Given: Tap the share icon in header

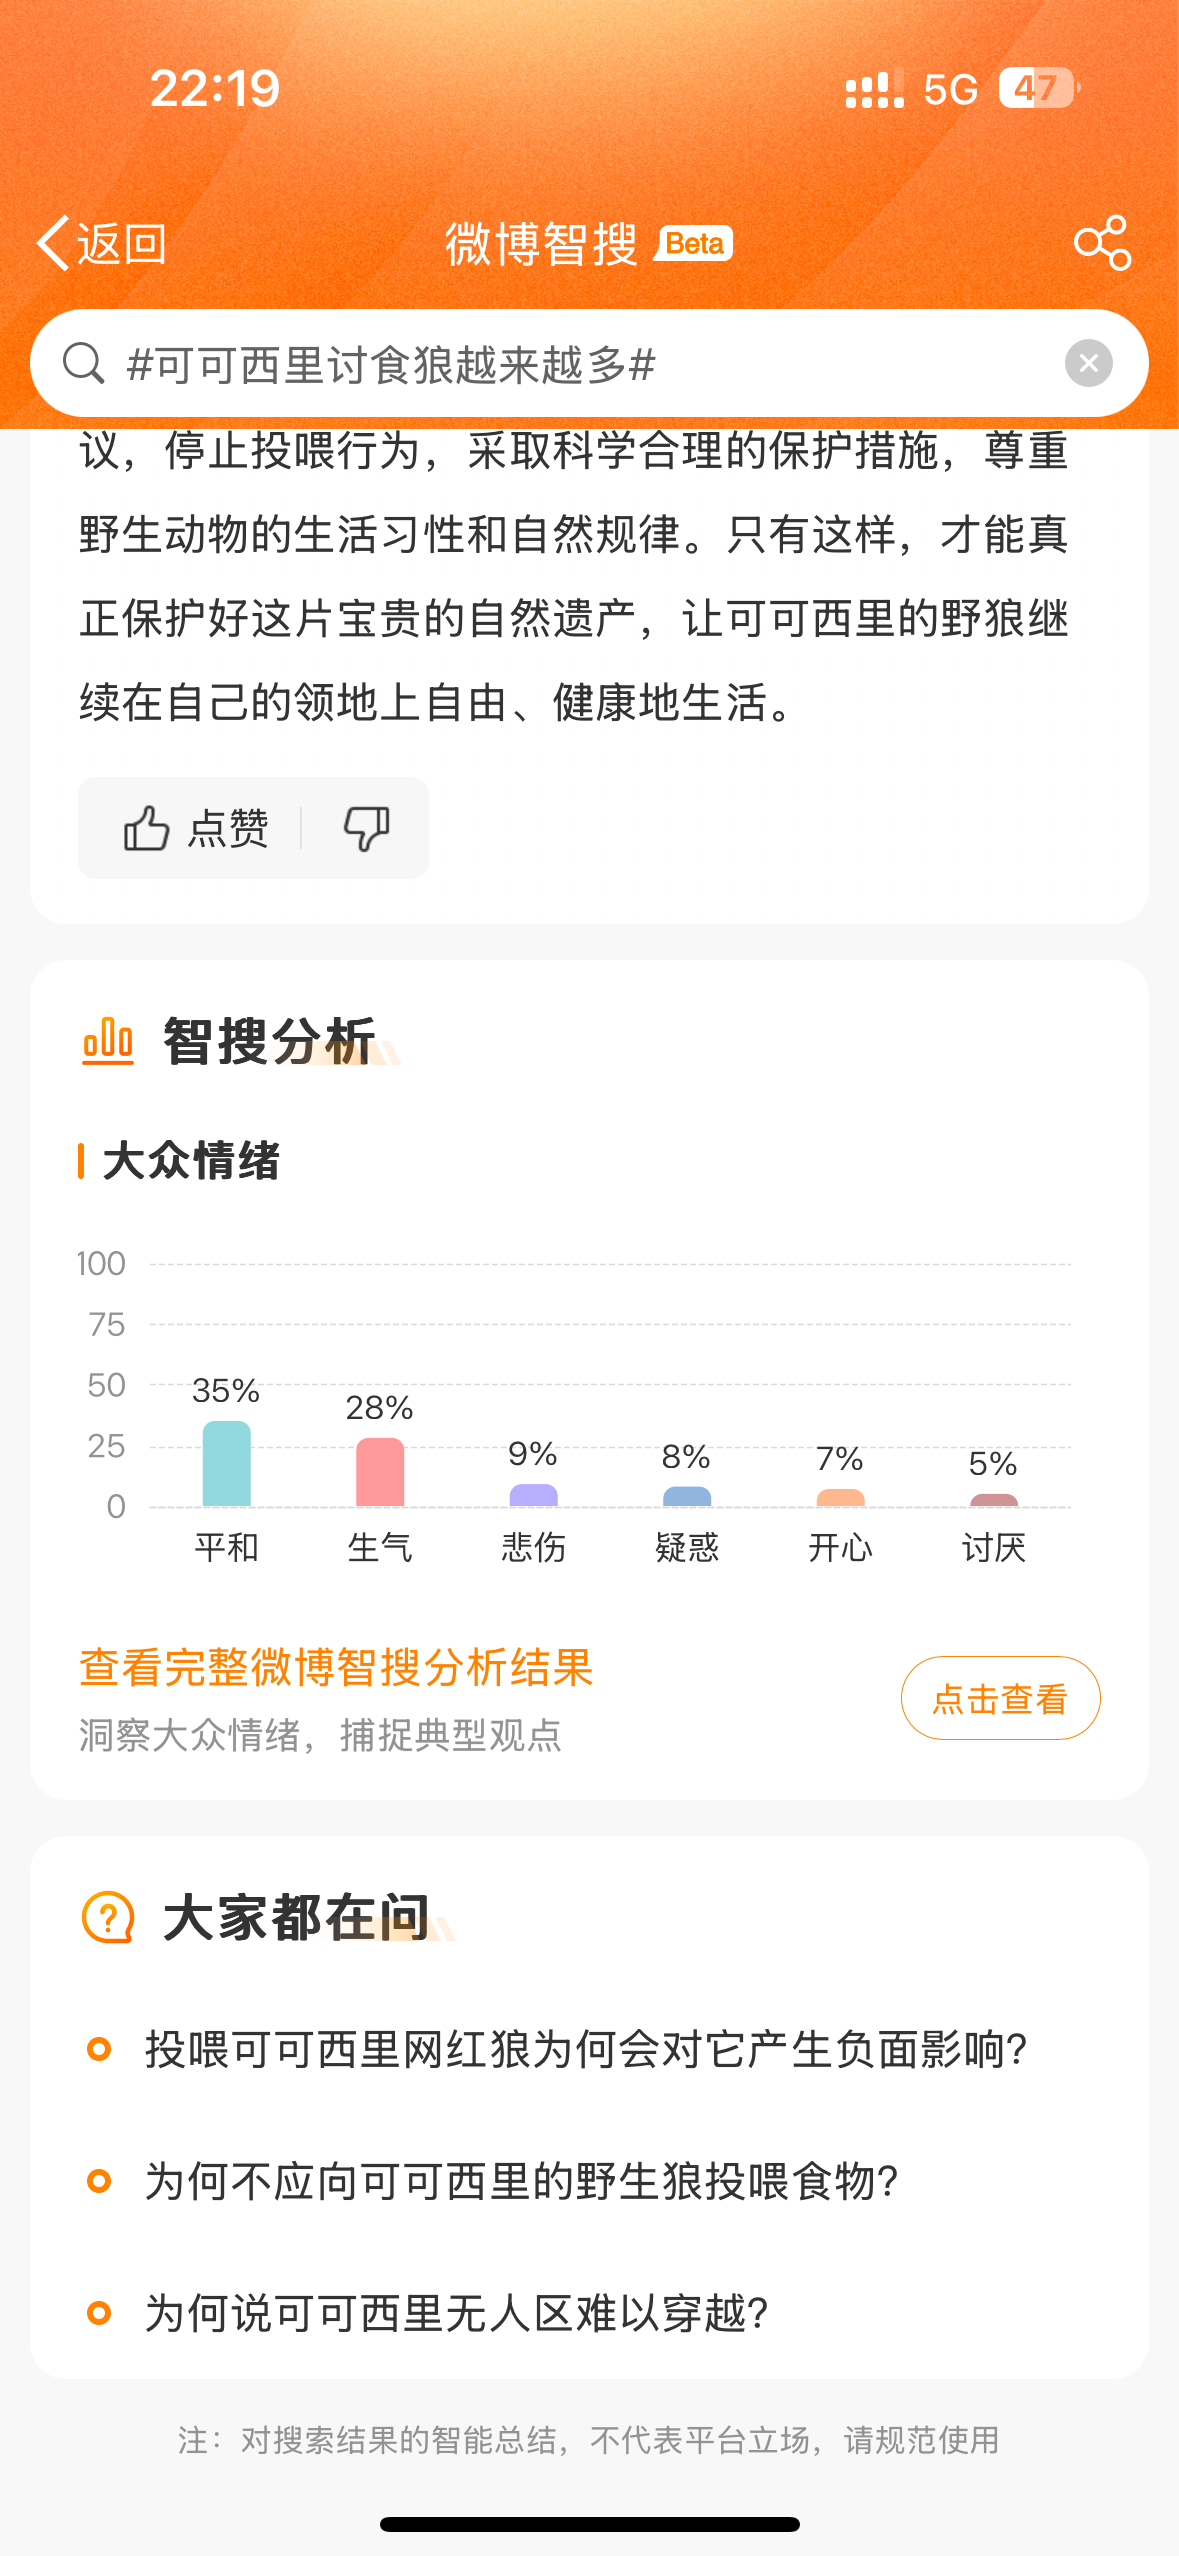Looking at the screenshot, I should [x=1102, y=243].
